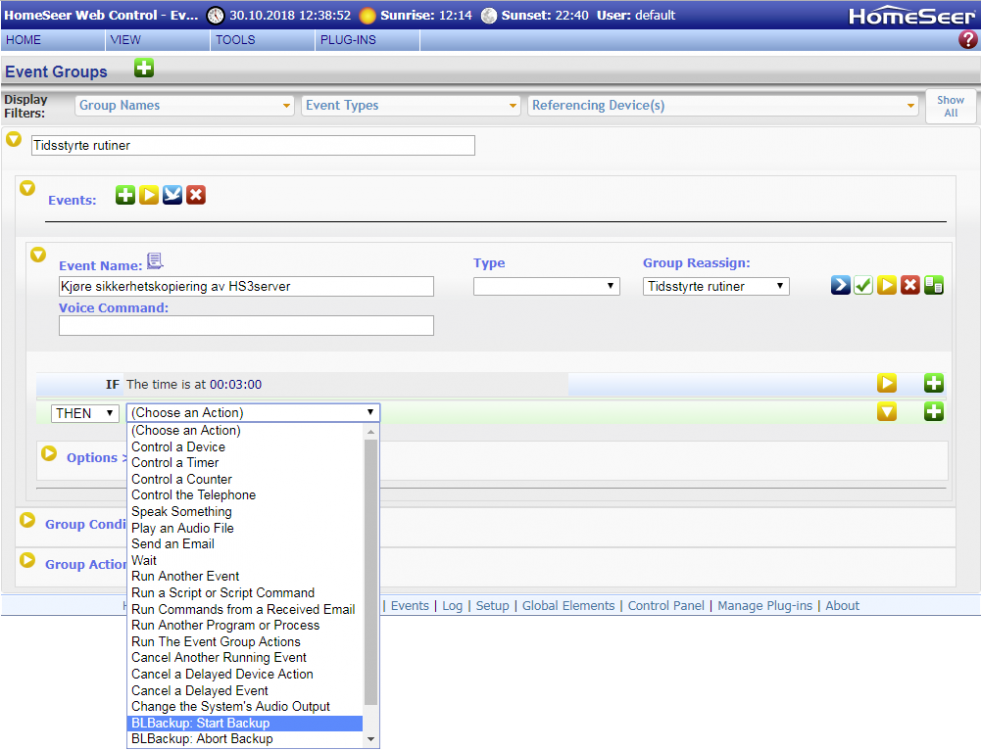The image size is (981, 750).
Task: Open the help question mark icon
Action: click(x=967, y=40)
